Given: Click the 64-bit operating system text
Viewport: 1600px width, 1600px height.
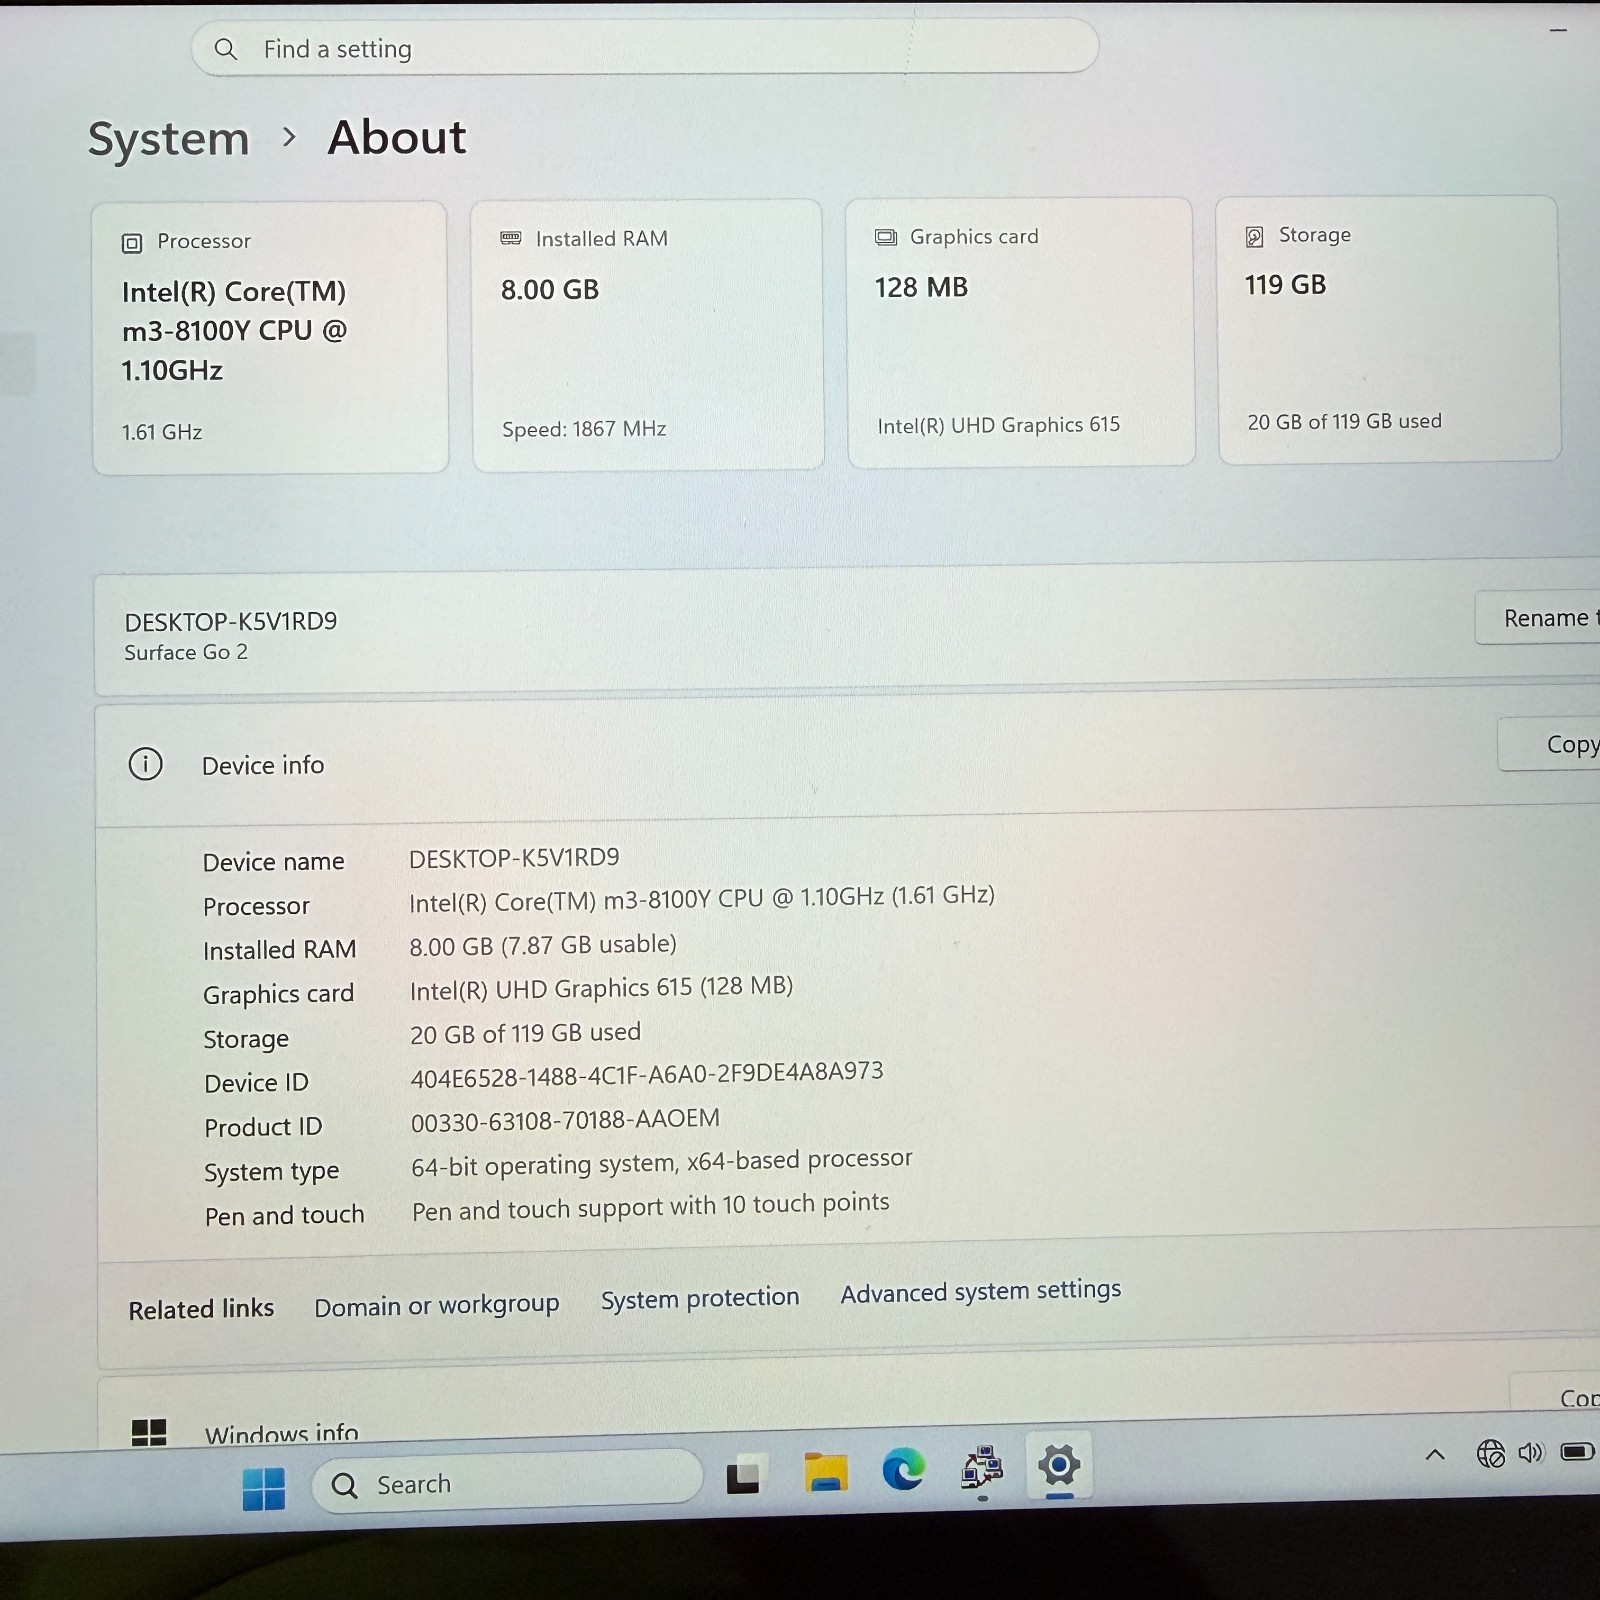Looking at the screenshot, I should [x=662, y=1162].
